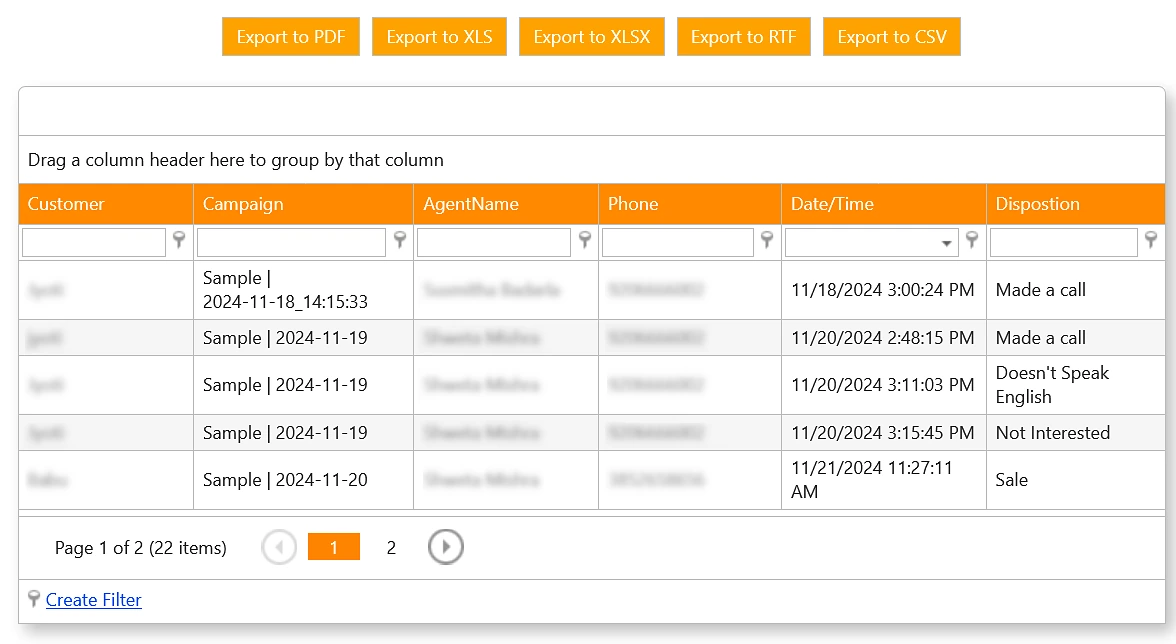The width and height of the screenshot is (1176, 644).
Task: Sort by Dispostion column header
Action: (x=1076, y=204)
